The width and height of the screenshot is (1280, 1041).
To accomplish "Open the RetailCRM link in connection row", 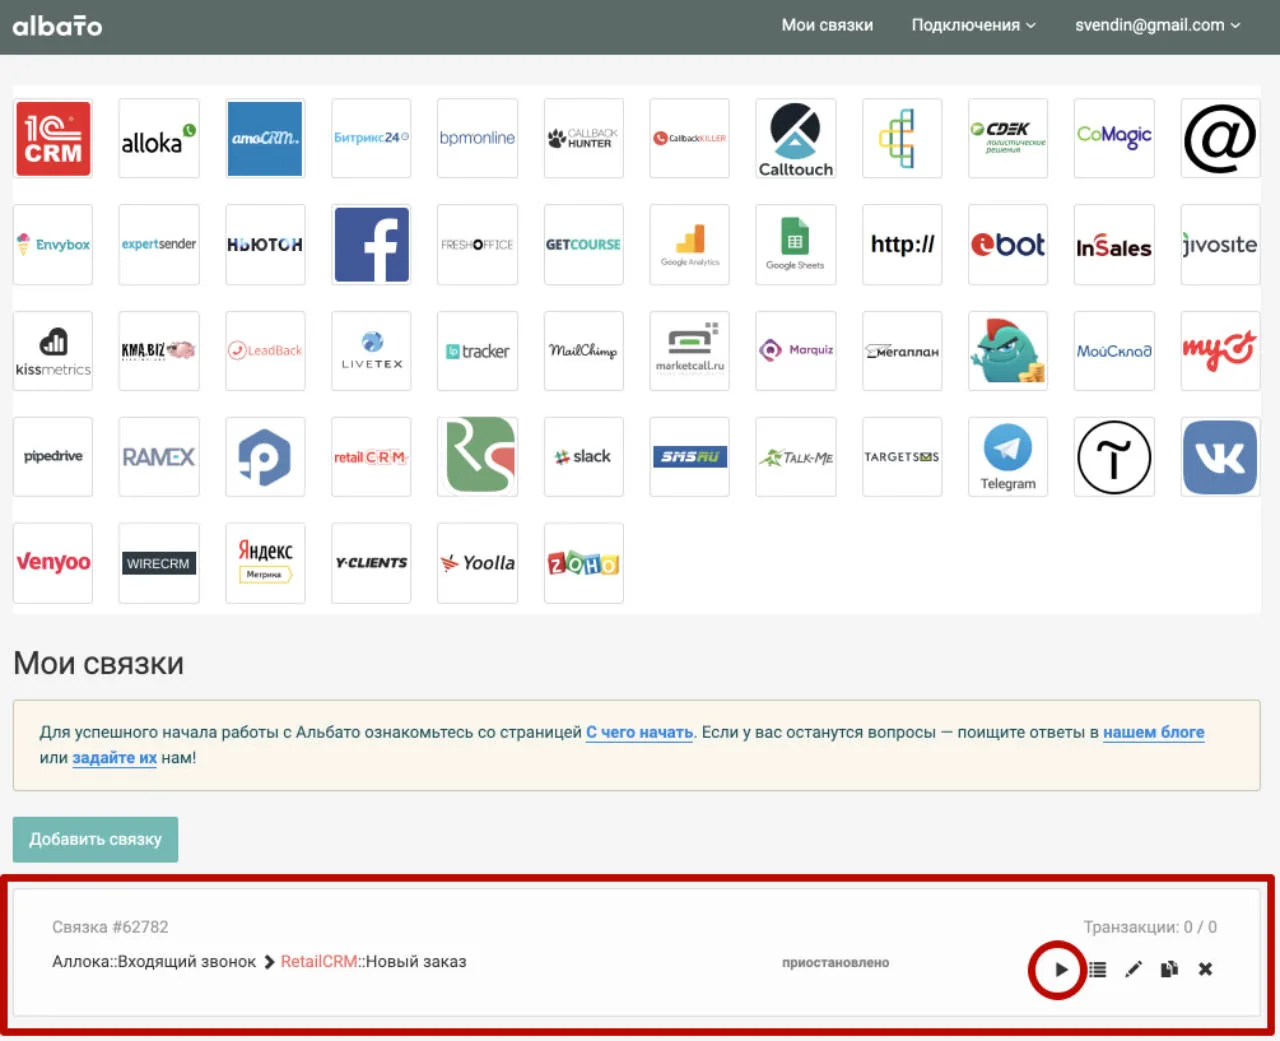I will (x=319, y=962).
